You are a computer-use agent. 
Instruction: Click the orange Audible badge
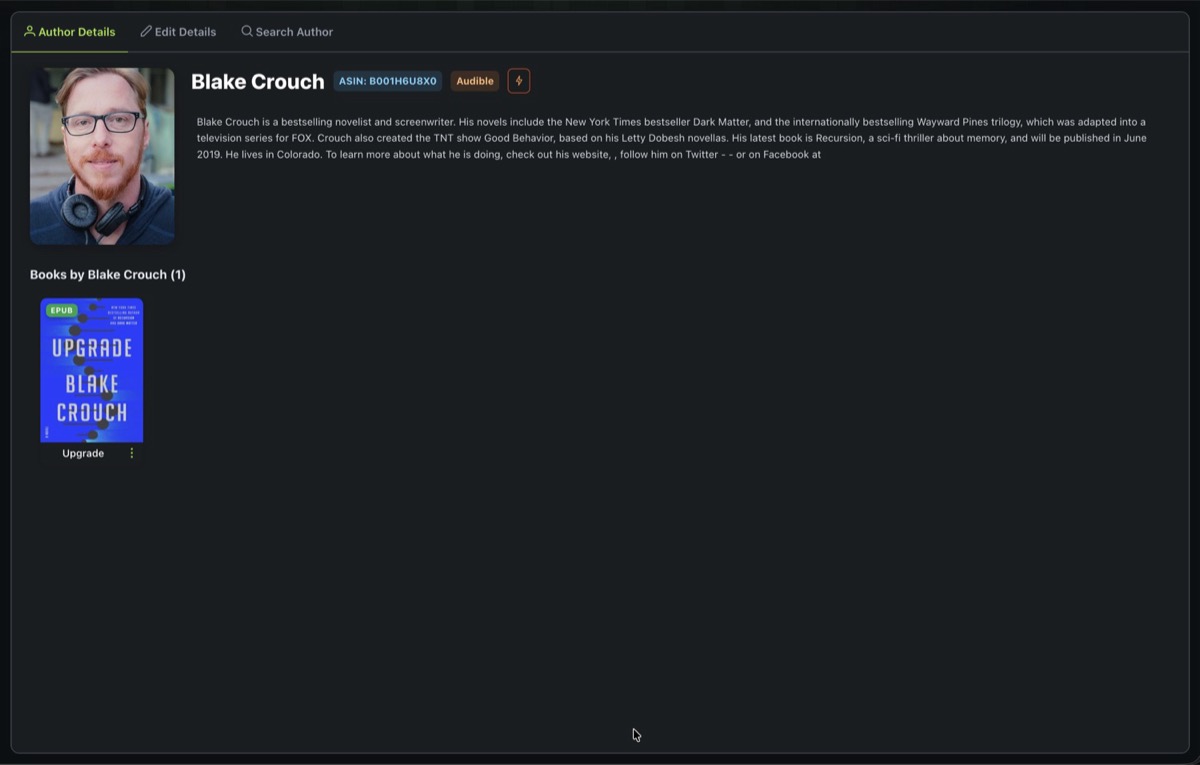point(475,81)
